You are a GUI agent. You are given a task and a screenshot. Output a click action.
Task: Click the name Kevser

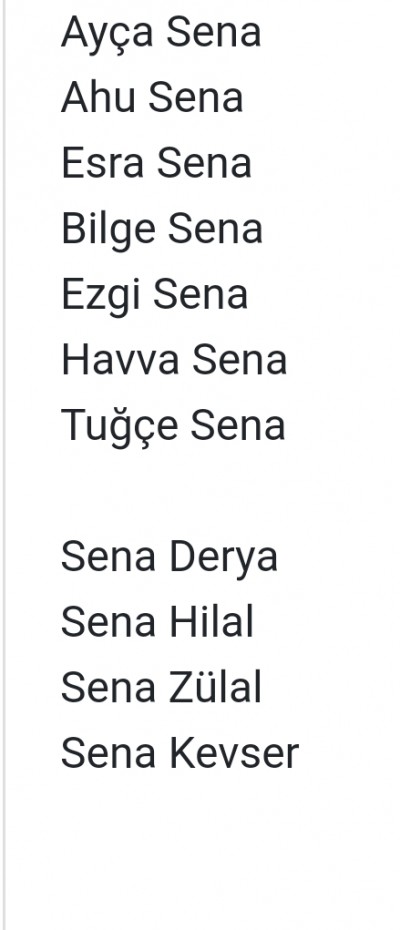(x=234, y=753)
